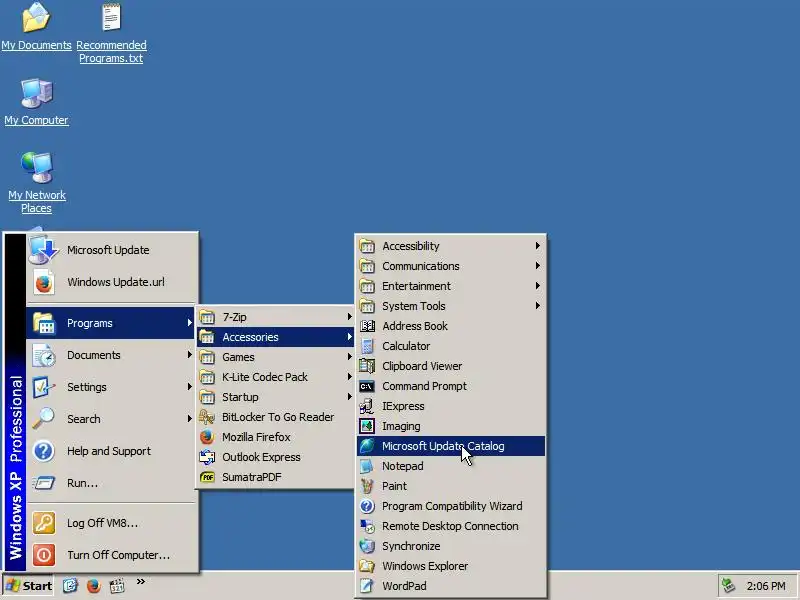Click the Notepad icon
The height and width of the screenshot is (600, 800).
pyautogui.click(x=367, y=466)
